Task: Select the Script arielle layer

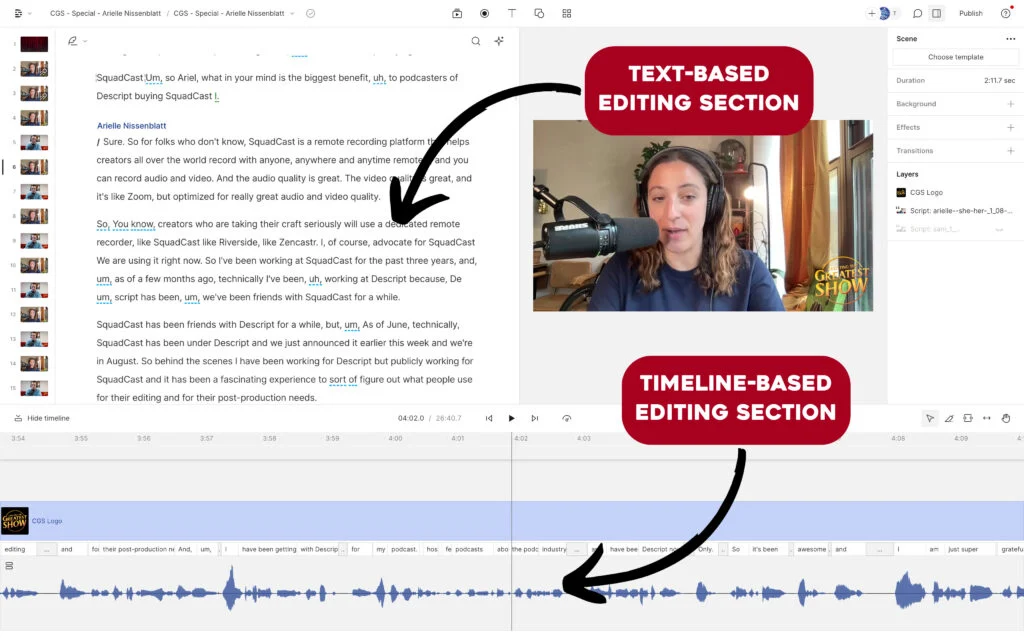Action: tap(955, 211)
